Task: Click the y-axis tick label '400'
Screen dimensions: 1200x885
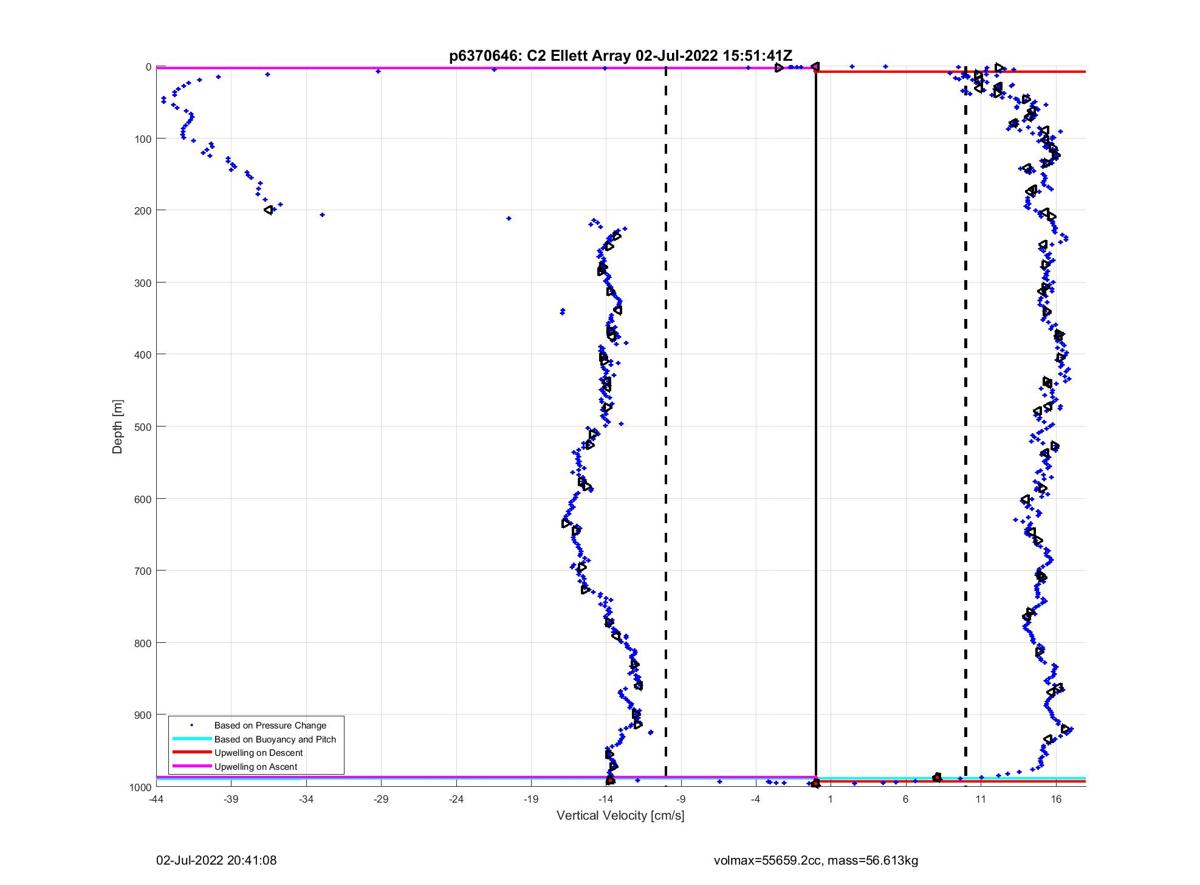Action: click(142, 355)
